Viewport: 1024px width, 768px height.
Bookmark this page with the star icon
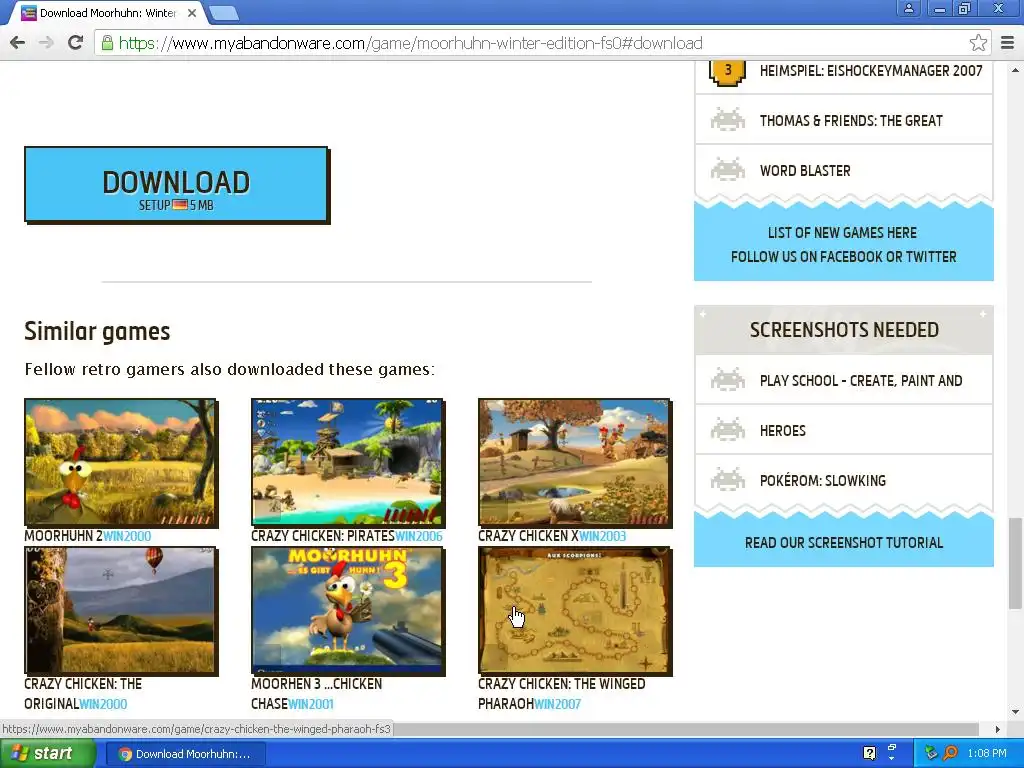coord(978,43)
